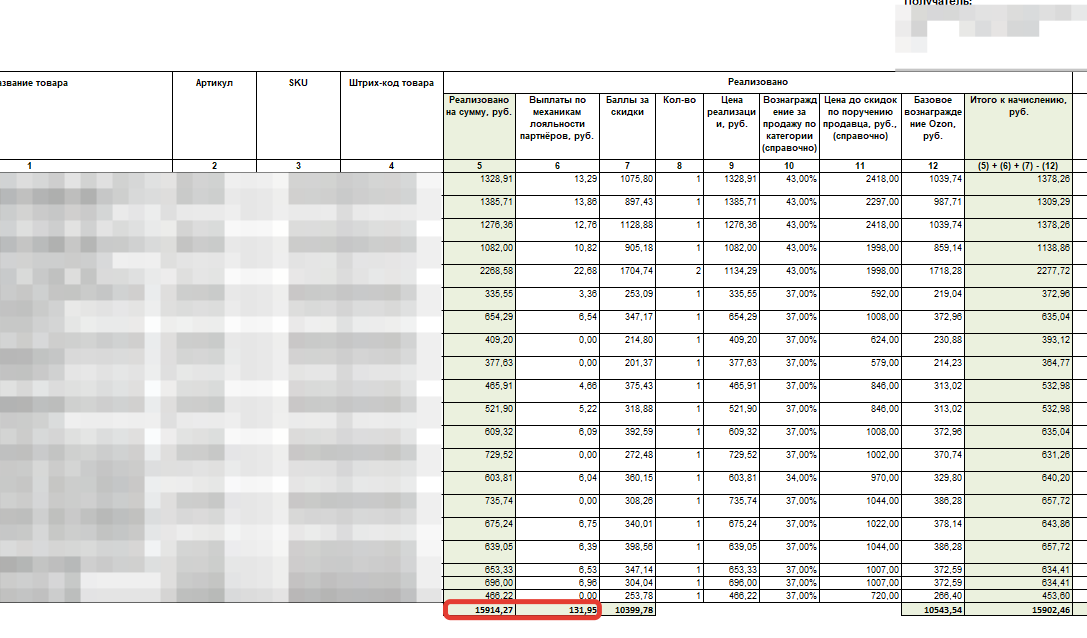Select the Базовое вознаграждение Ozon header
Image resolution: width=1087 pixels, height=638 pixels.
pos(933,118)
